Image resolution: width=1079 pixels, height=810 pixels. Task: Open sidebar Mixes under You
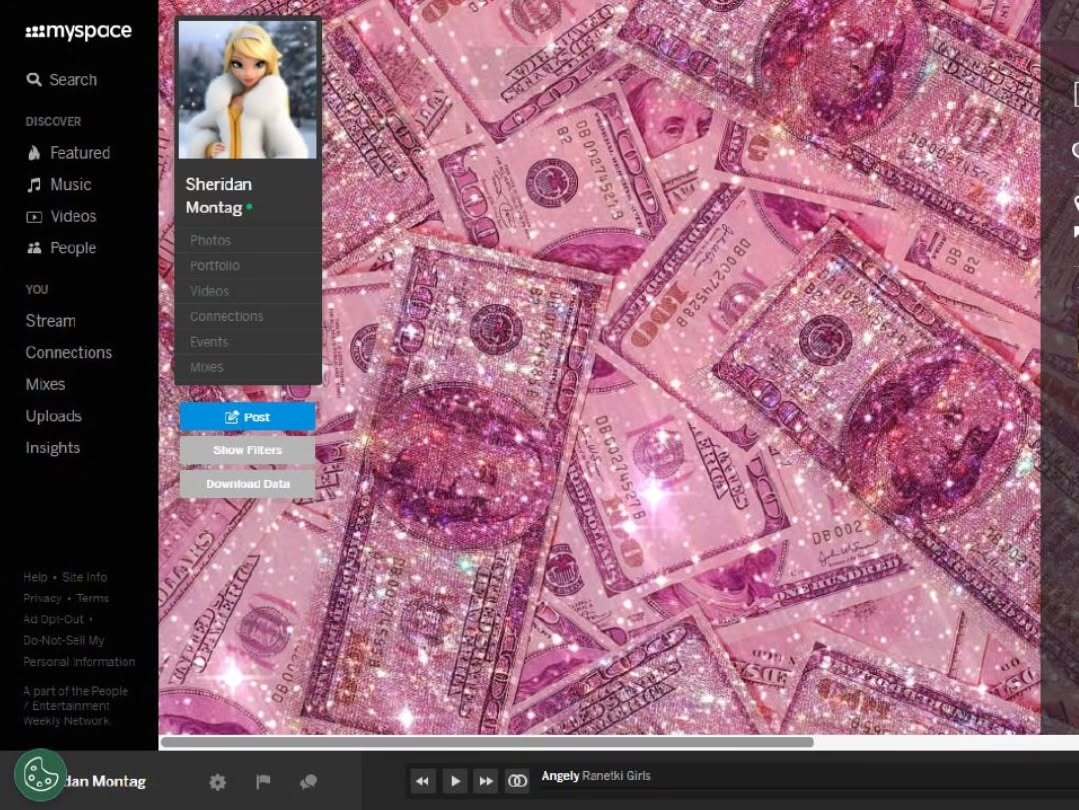pos(45,384)
